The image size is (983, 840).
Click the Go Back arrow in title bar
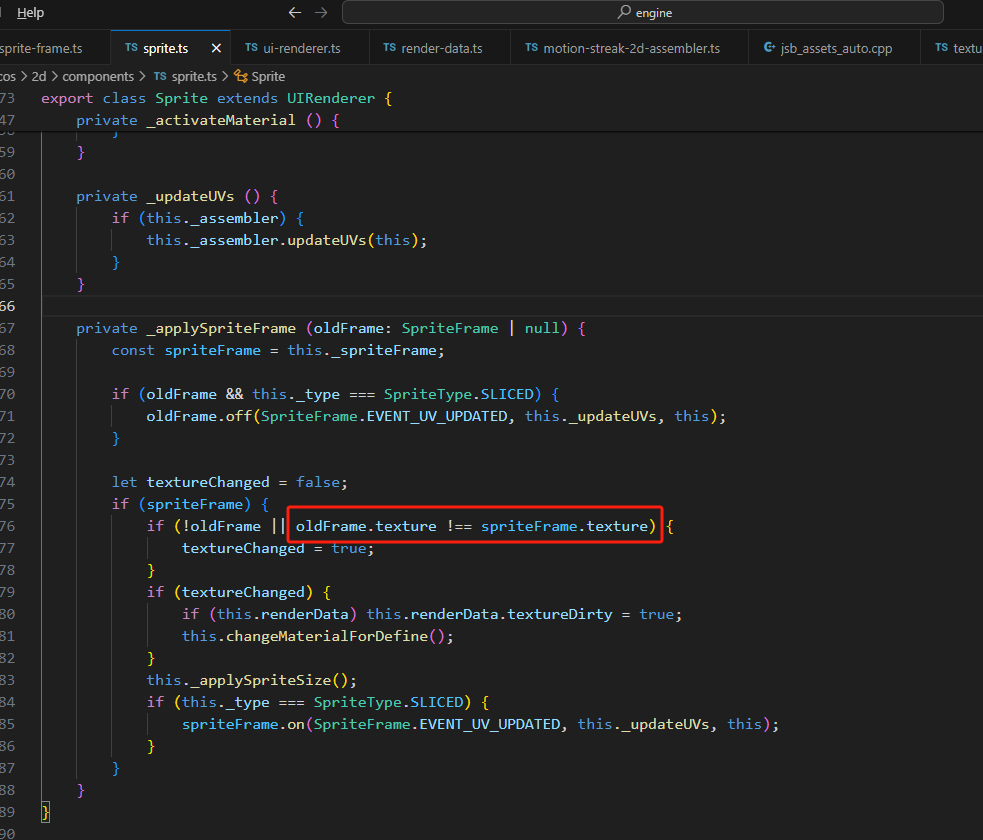pyautogui.click(x=294, y=13)
